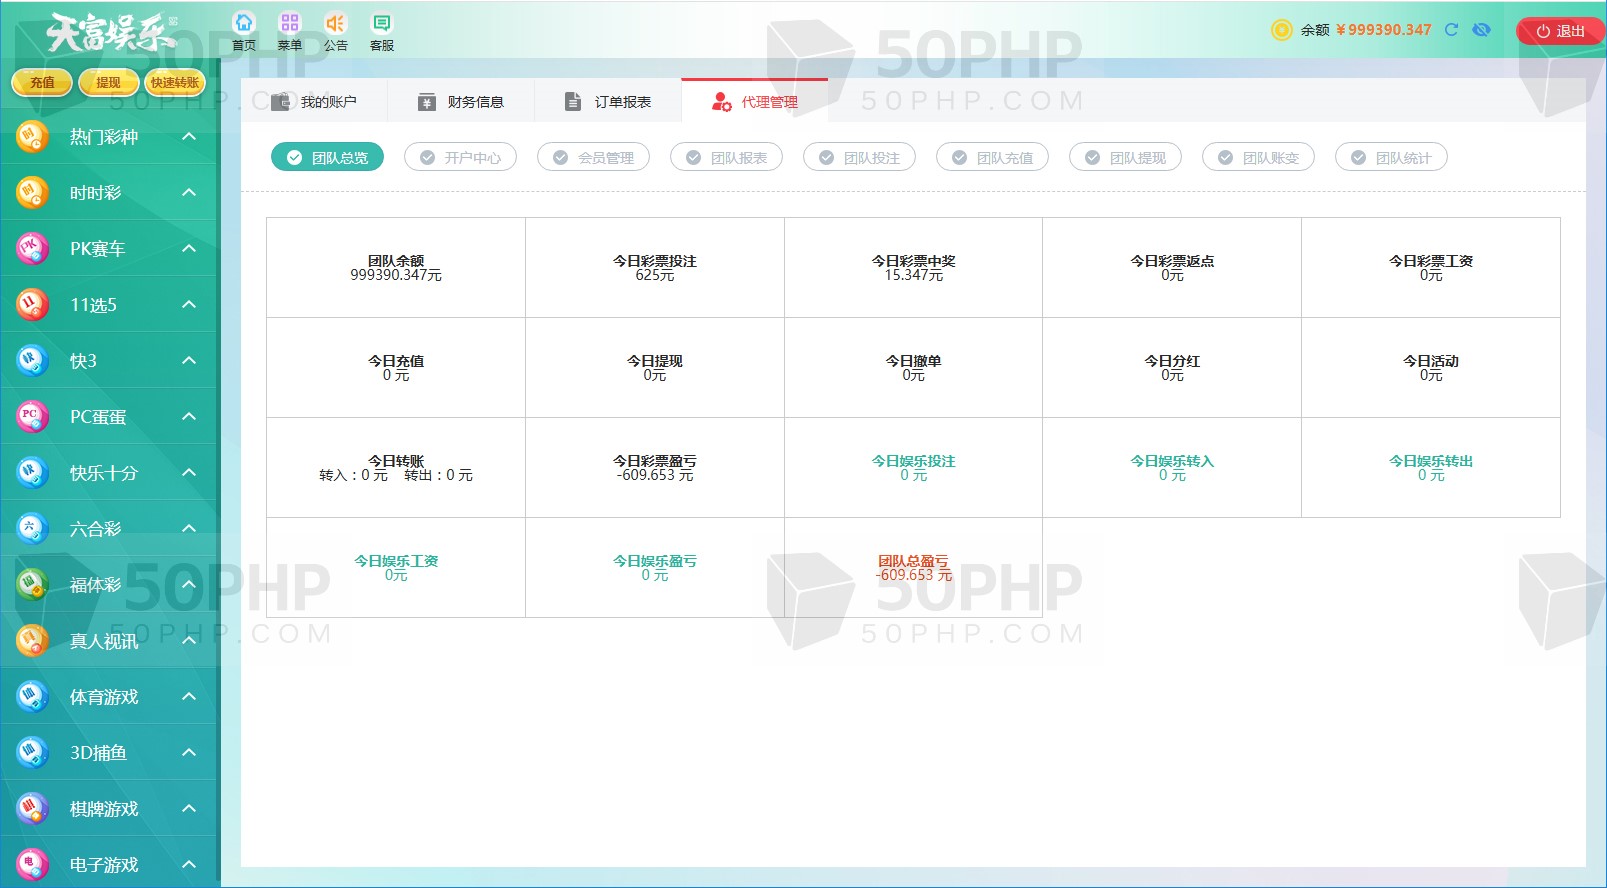Switch to the 订单报表 tab
1607x888 pixels.
tap(608, 102)
